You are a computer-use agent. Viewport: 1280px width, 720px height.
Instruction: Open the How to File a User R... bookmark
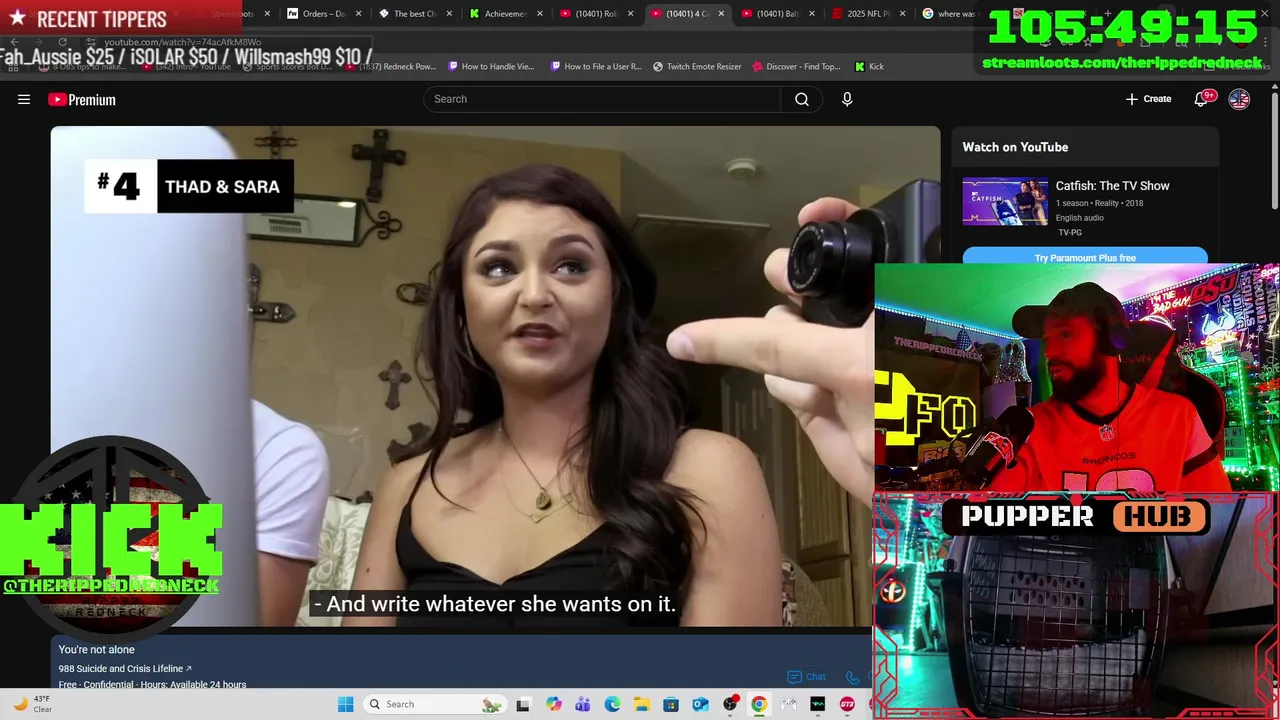pos(596,67)
